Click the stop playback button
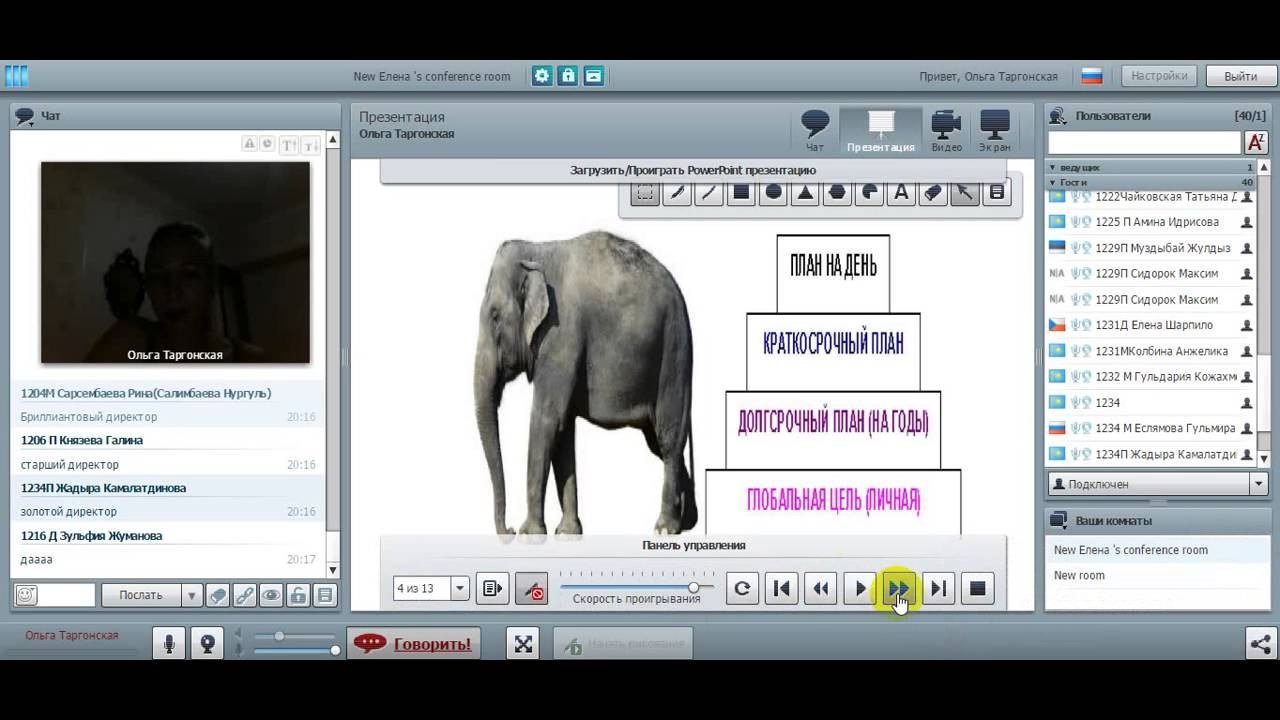Screen dimensions: 1280x720 tap(978, 588)
